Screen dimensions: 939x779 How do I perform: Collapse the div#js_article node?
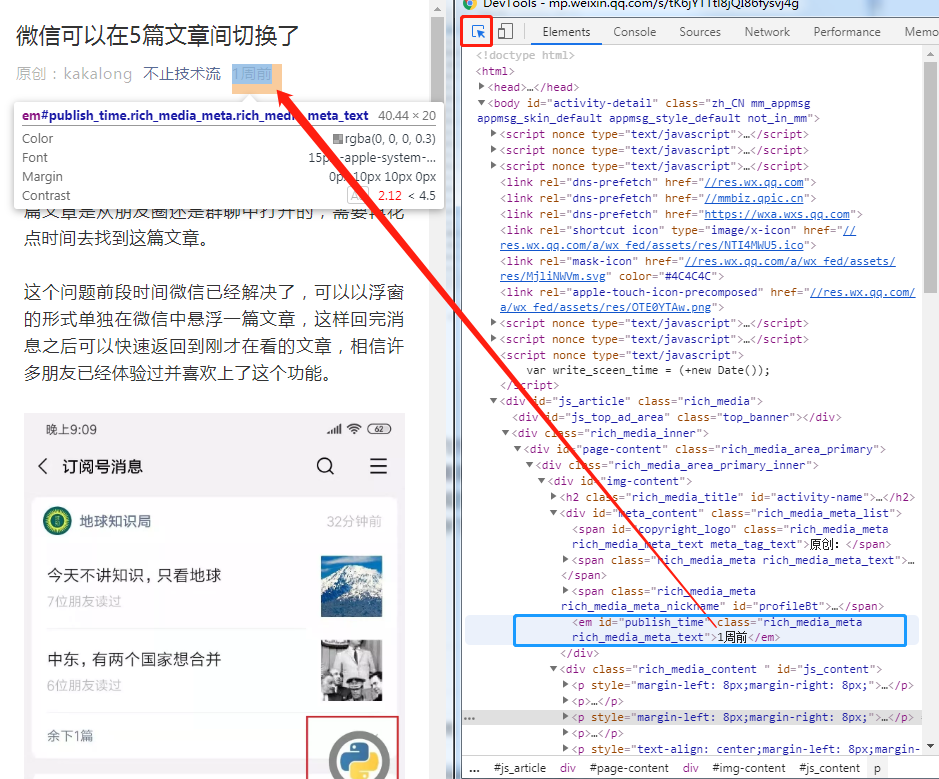point(493,401)
